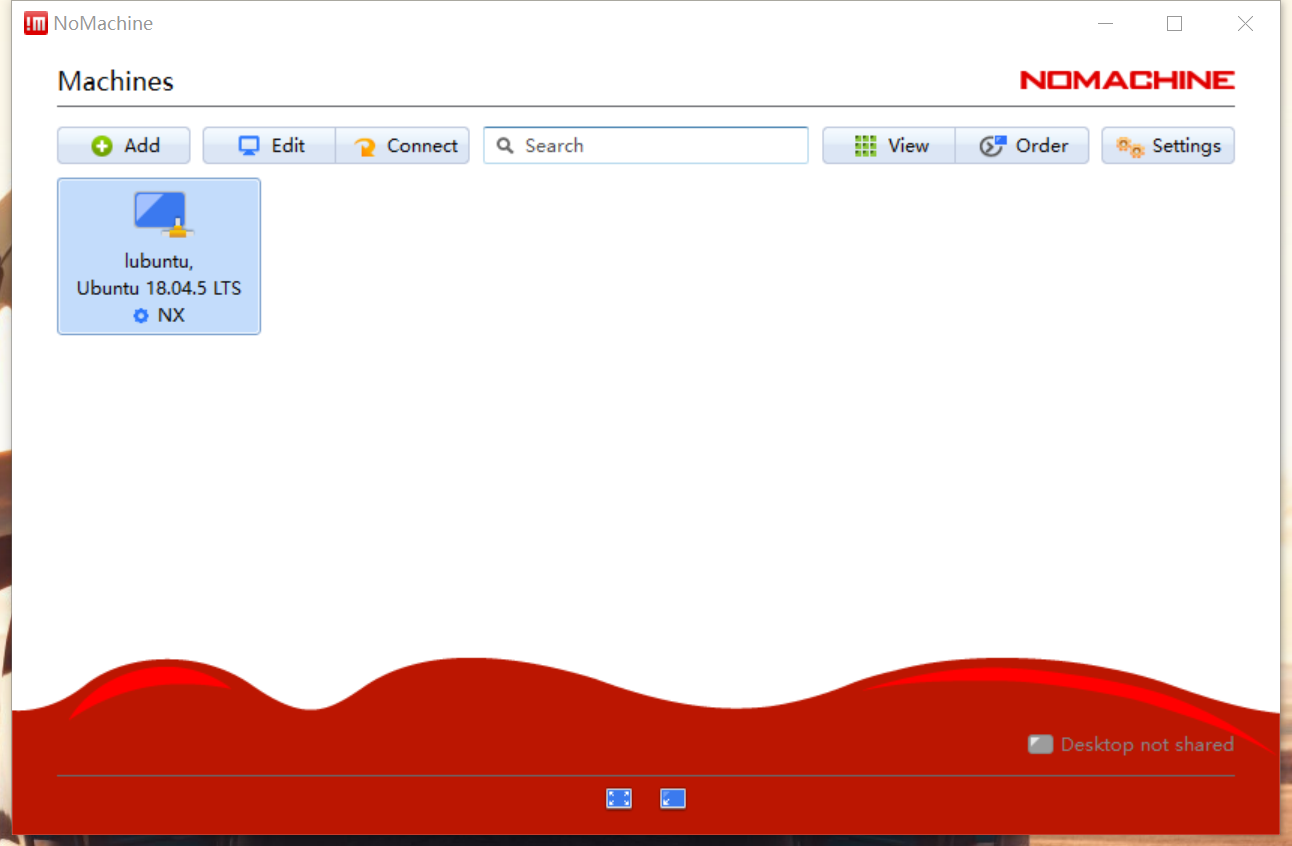1292x846 pixels.
Task: Open Edit for the selected machine
Action: tap(269, 145)
